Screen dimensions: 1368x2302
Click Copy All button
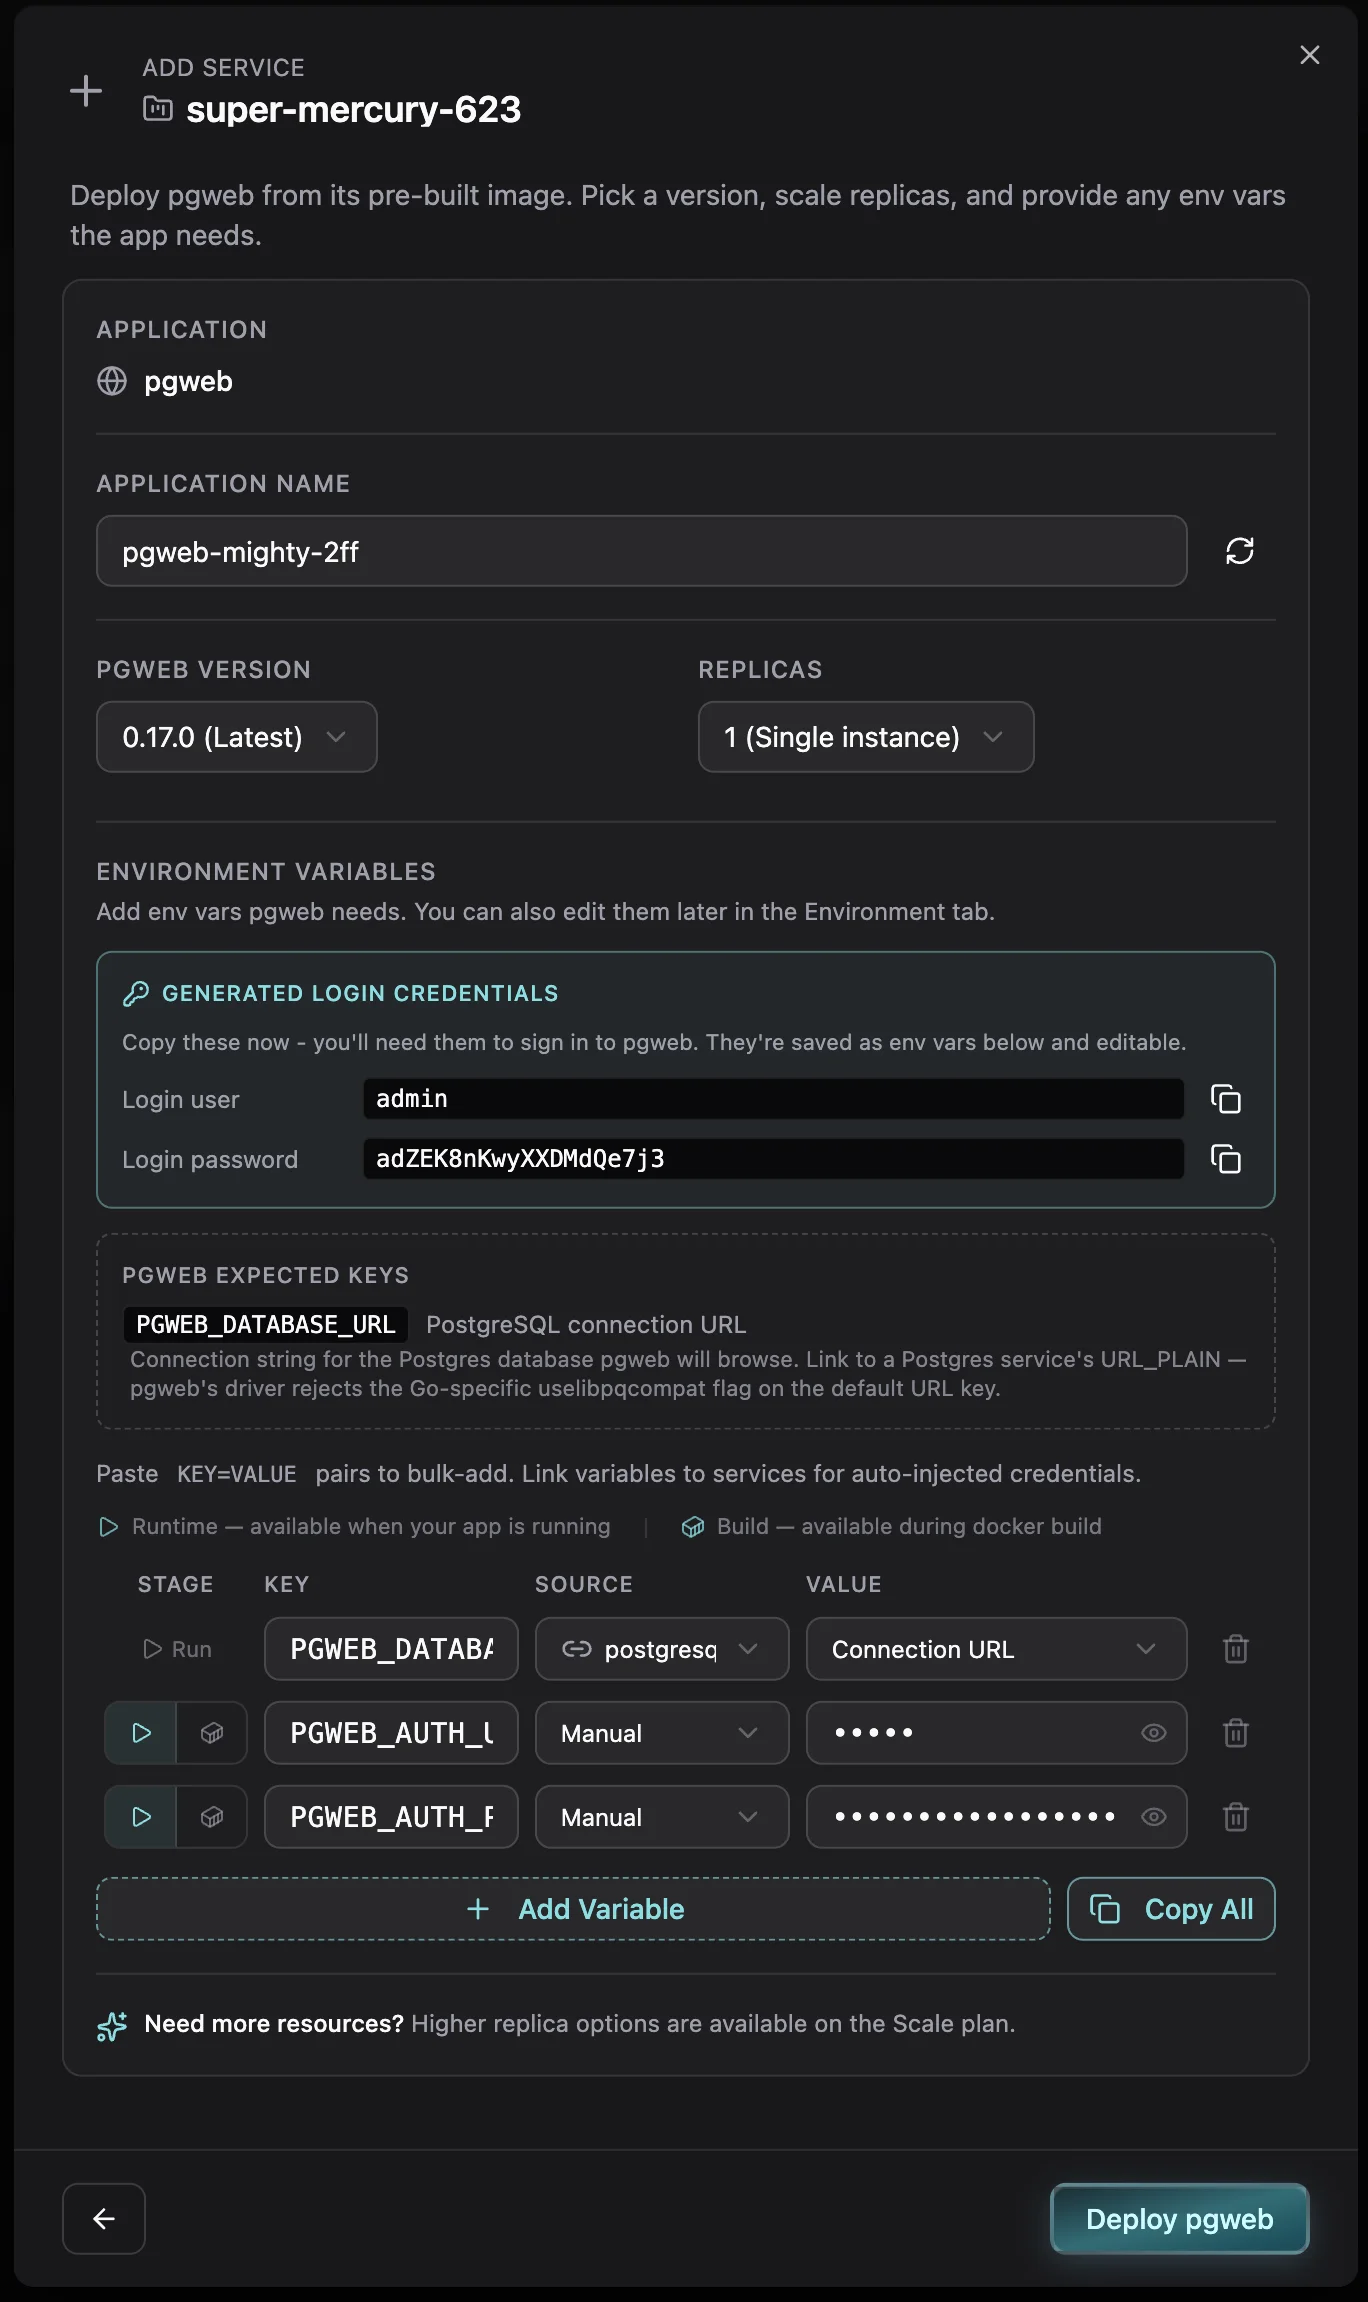[x=1171, y=1909]
